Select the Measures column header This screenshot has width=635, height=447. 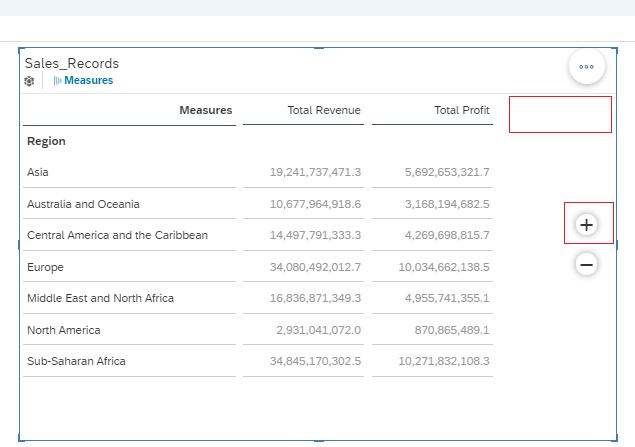[x=206, y=110]
